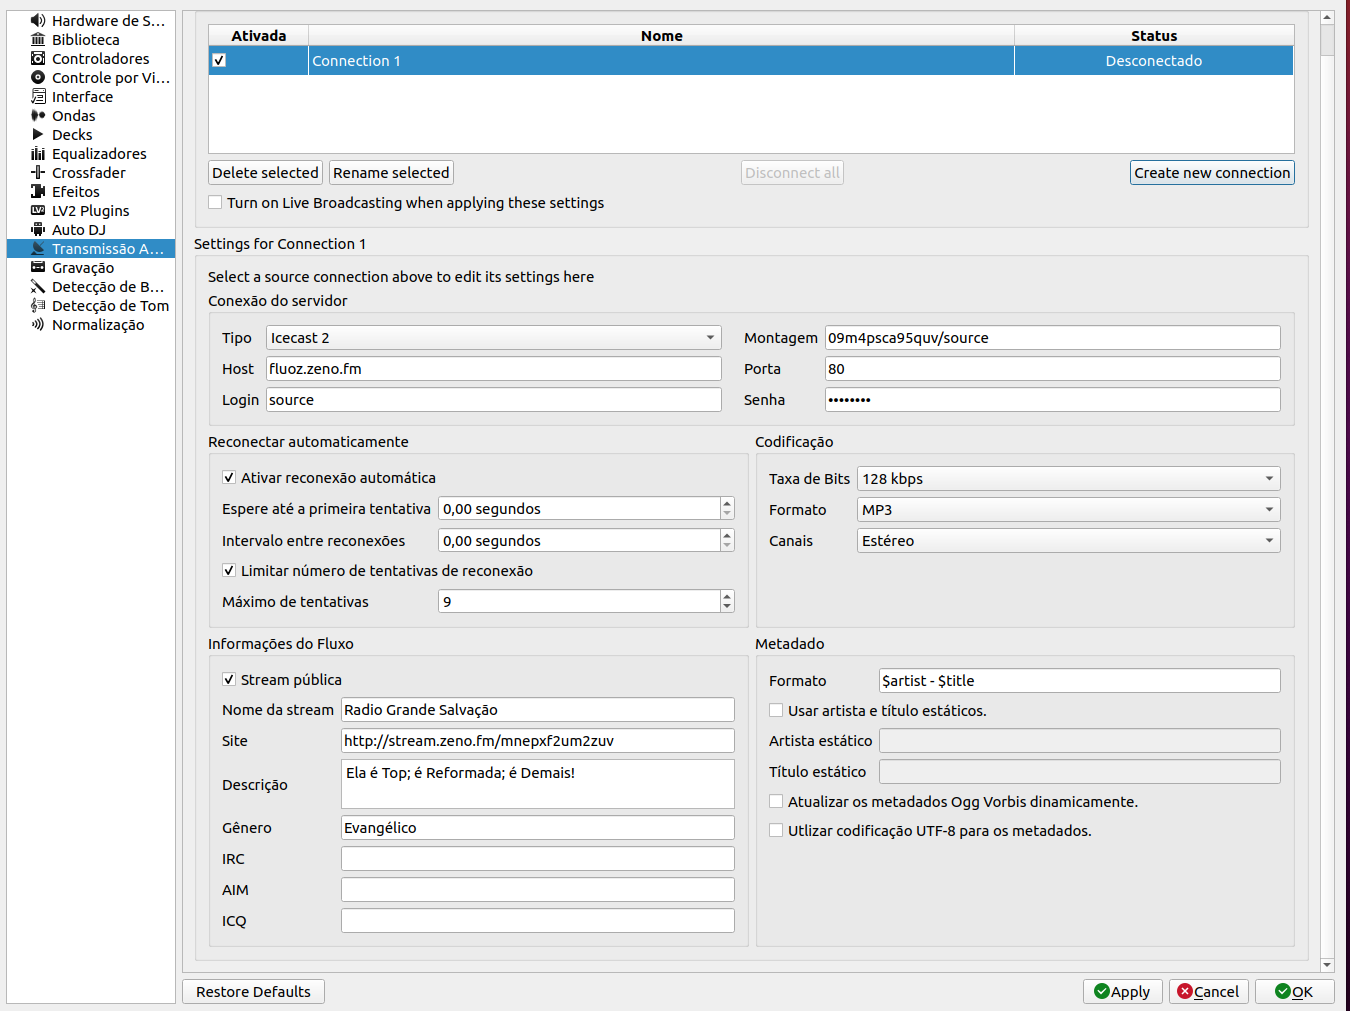The width and height of the screenshot is (1350, 1011).
Task: Enable Usar artista e título estáticos
Action: coord(776,710)
